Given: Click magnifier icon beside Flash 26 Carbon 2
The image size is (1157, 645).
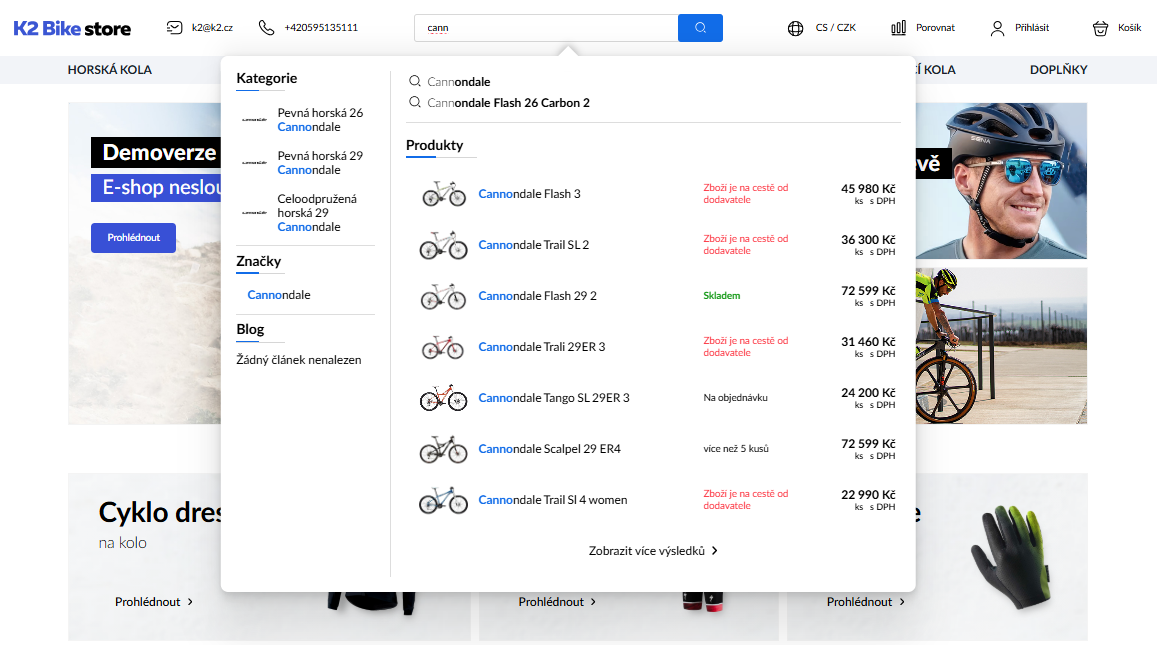Looking at the screenshot, I should (x=415, y=103).
